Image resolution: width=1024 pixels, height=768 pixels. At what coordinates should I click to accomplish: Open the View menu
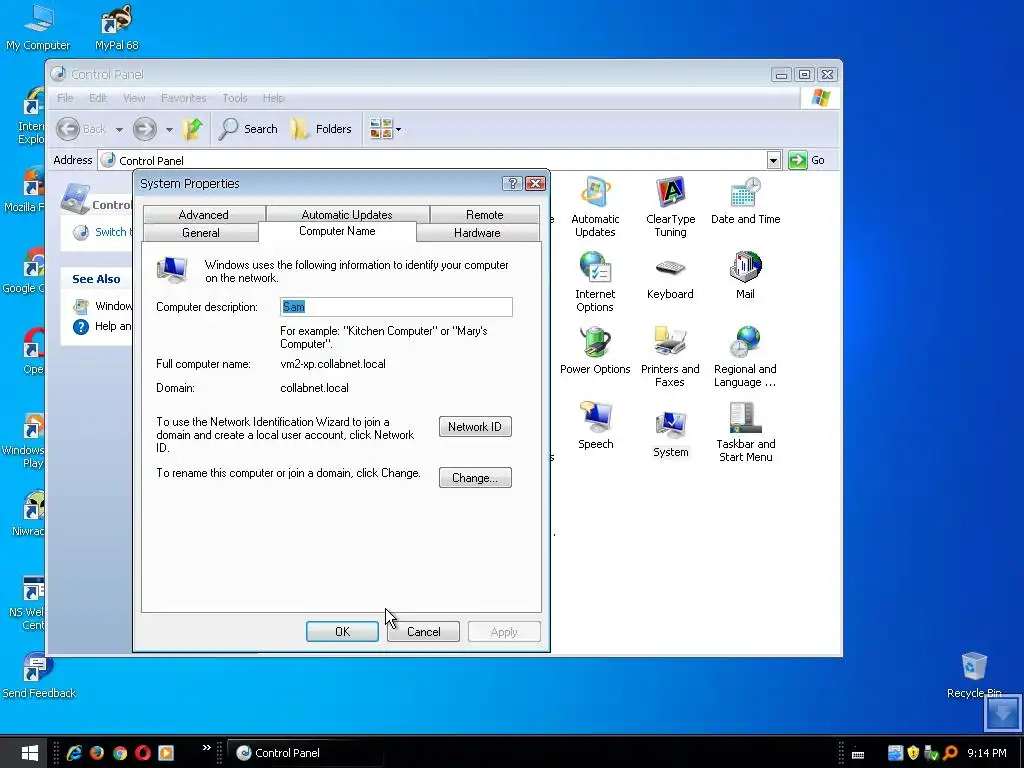134,98
